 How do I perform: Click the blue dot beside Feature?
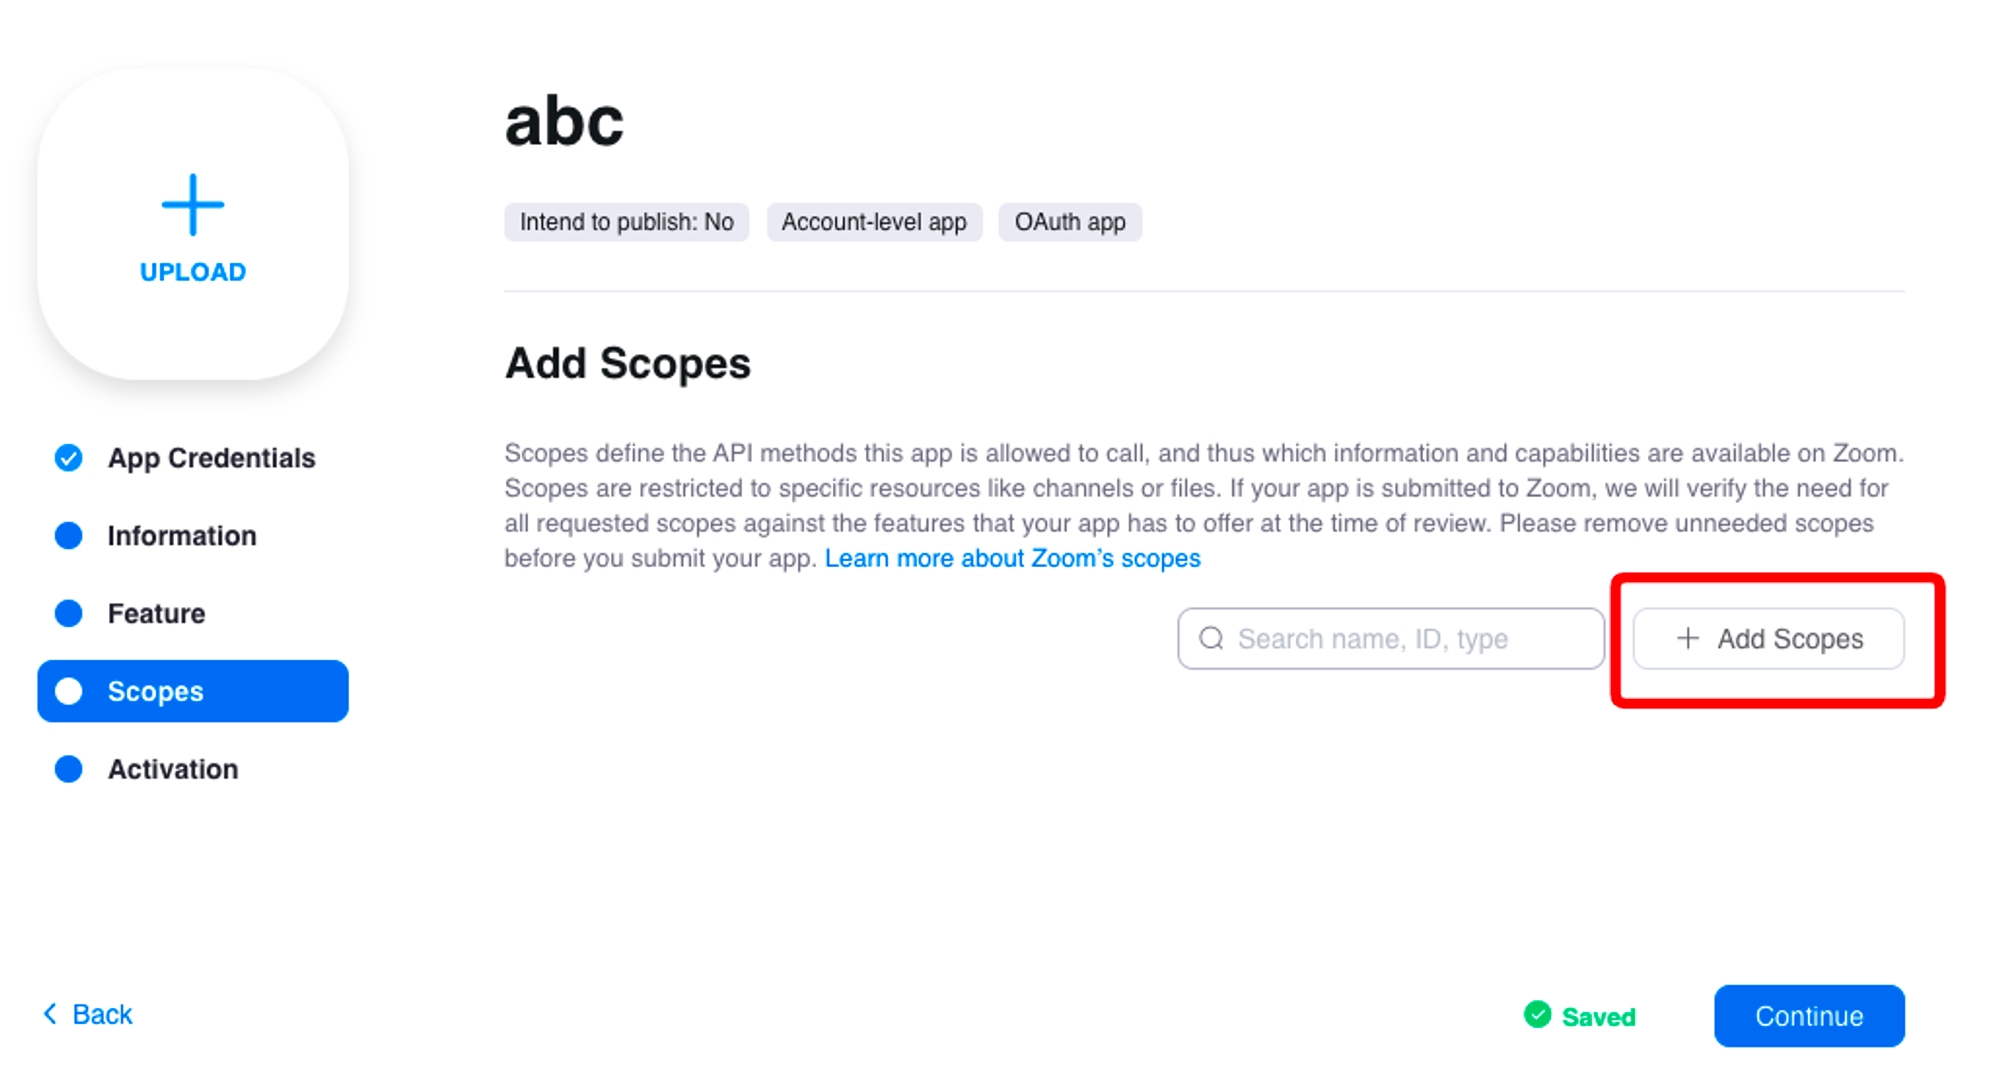tap(69, 613)
